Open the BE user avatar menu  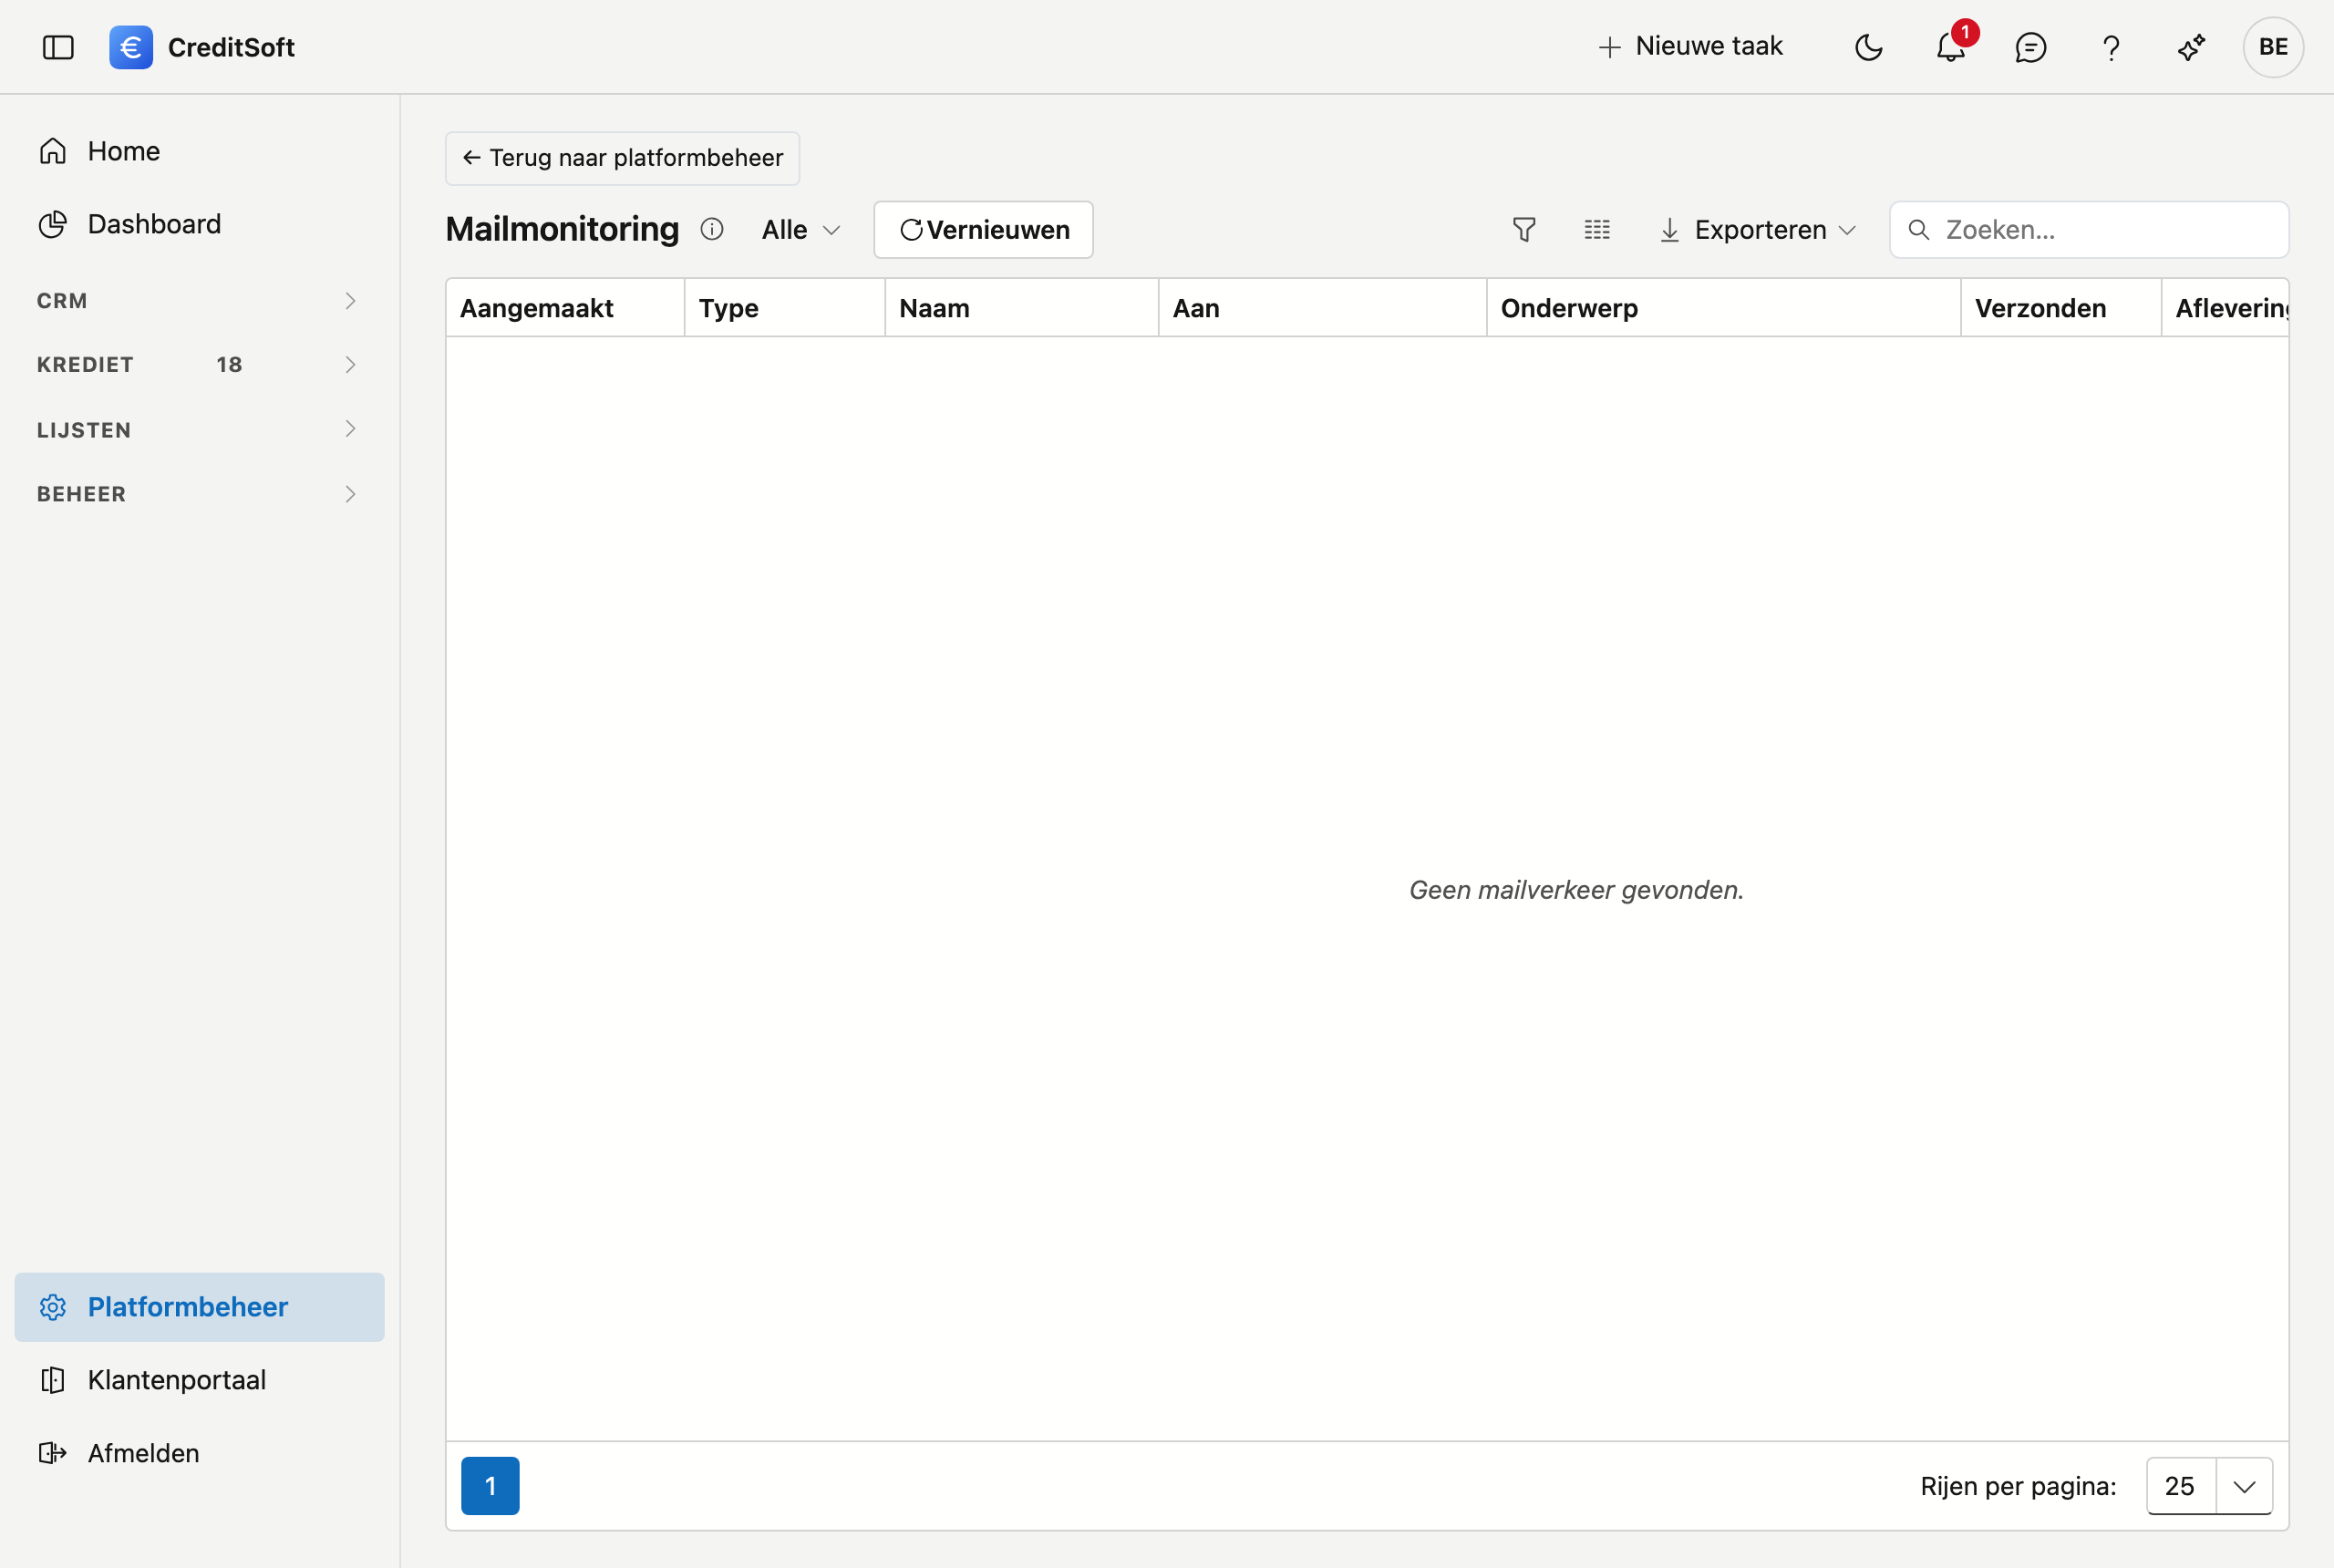[x=2273, y=47]
